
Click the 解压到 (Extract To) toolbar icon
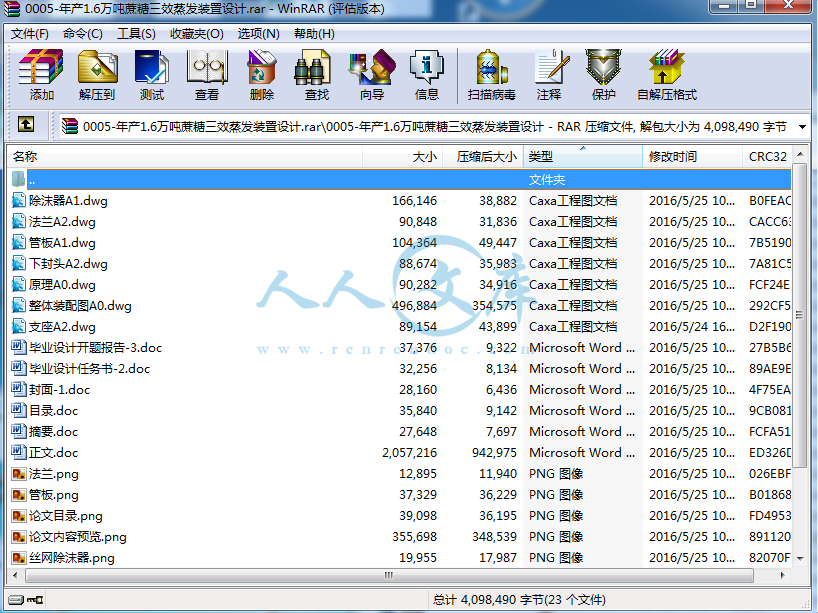pyautogui.click(x=97, y=67)
